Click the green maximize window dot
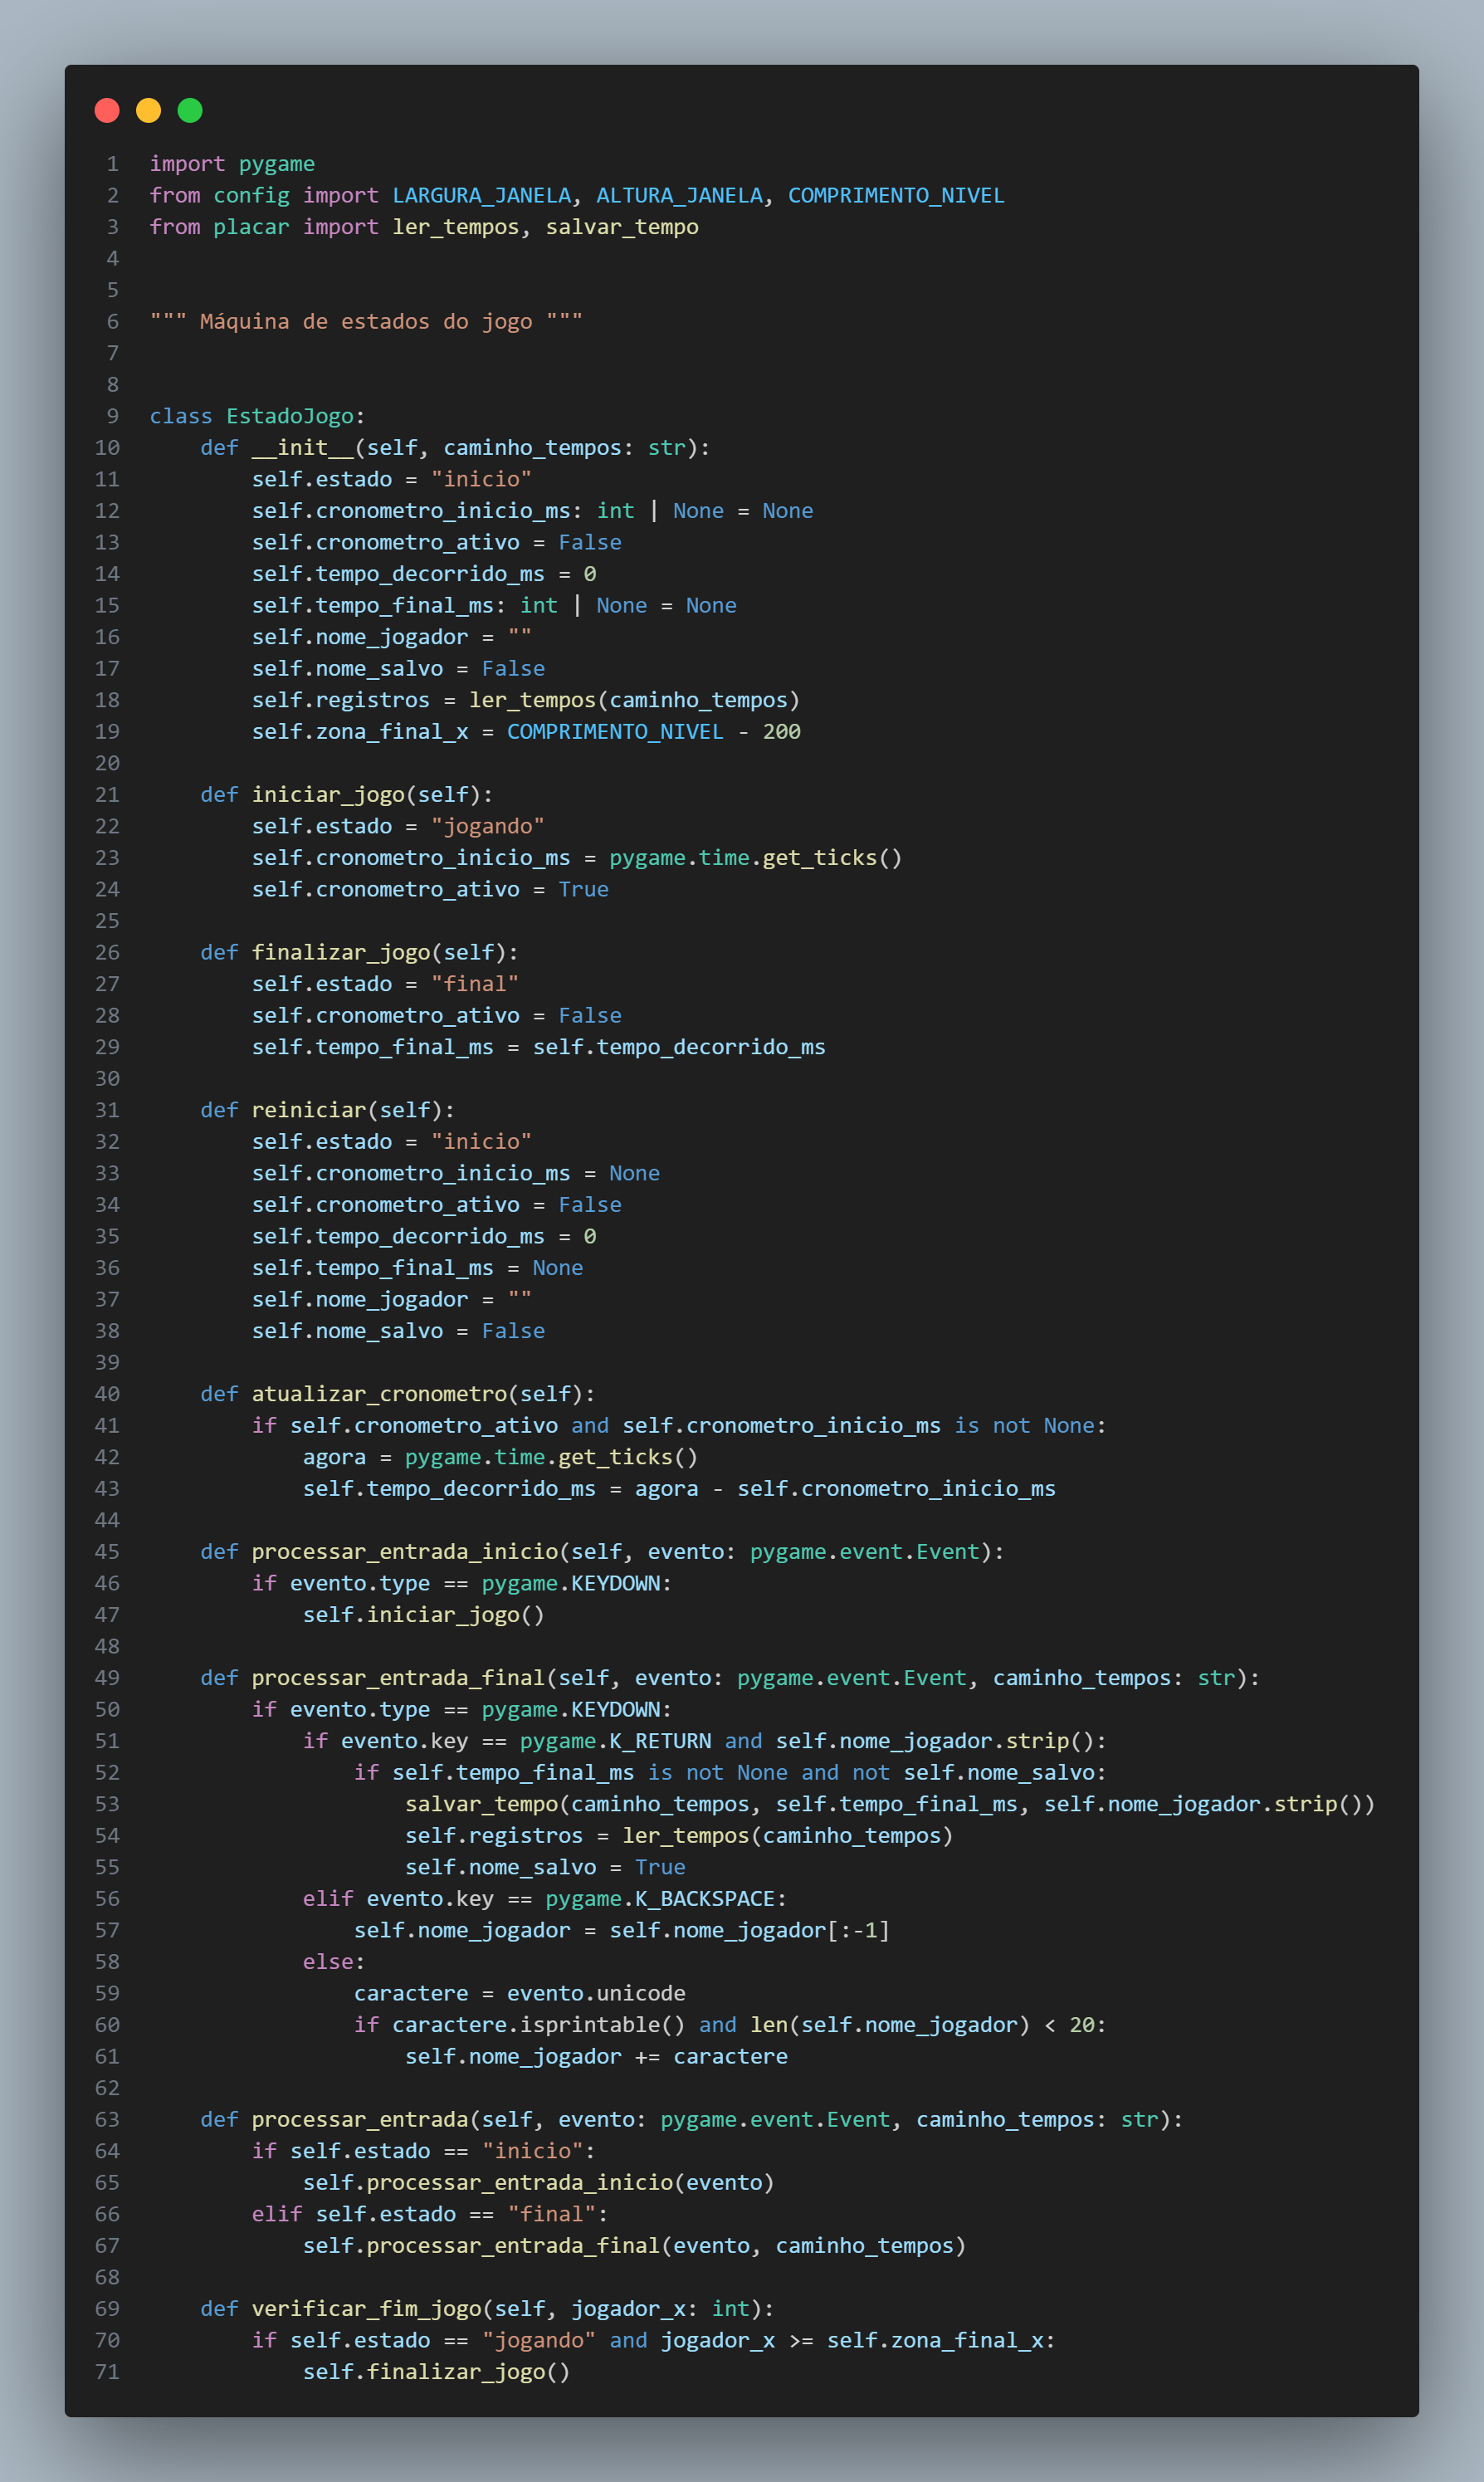This screenshot has width=1484, height=2482. pos(190,110)
